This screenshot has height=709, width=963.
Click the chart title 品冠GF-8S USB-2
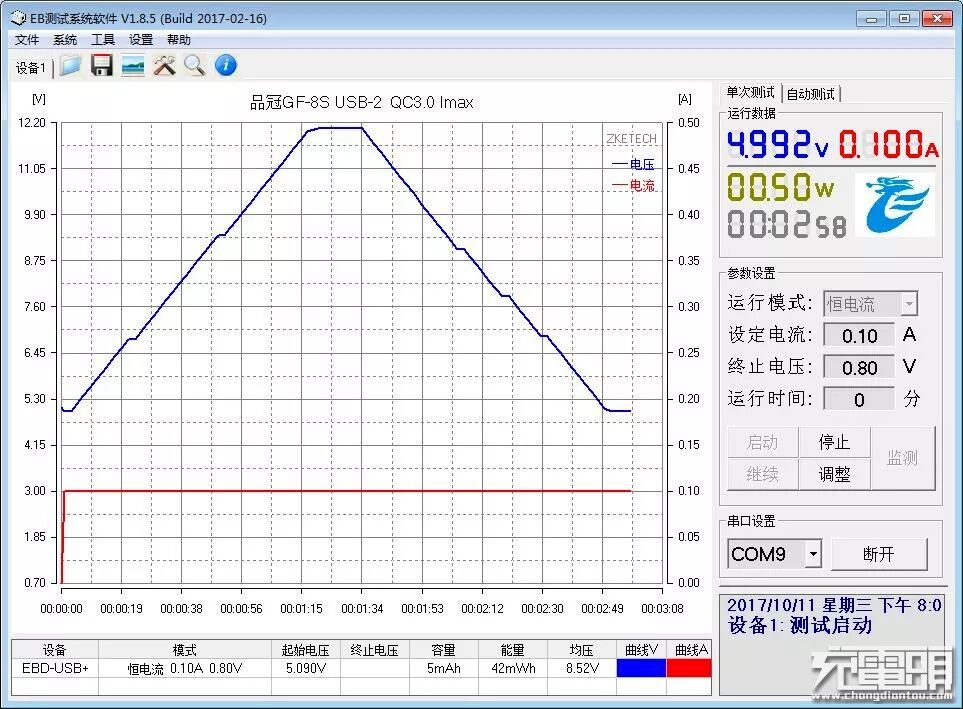coord(361,103)
